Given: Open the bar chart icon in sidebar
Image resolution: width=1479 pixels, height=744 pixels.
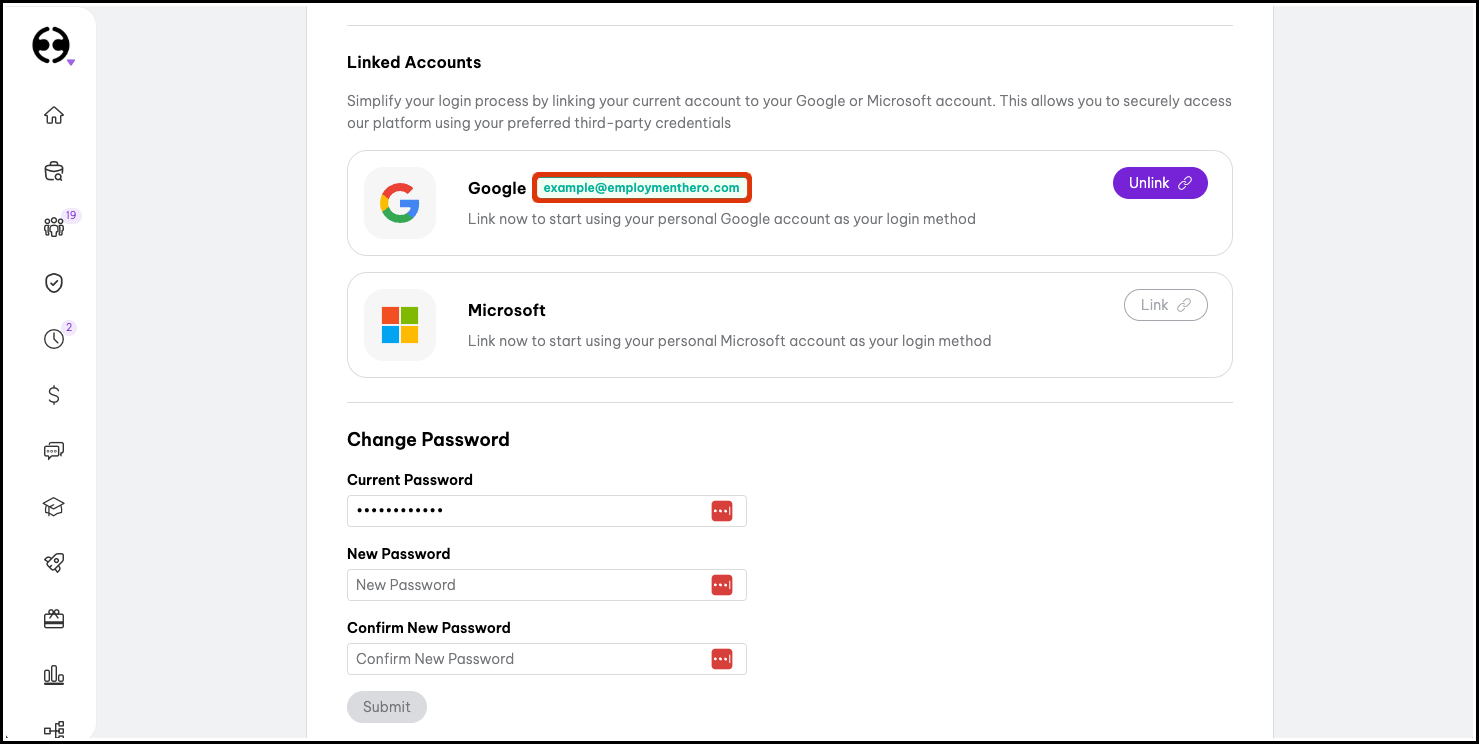Looking at the screenshot, I should [54, 676].
